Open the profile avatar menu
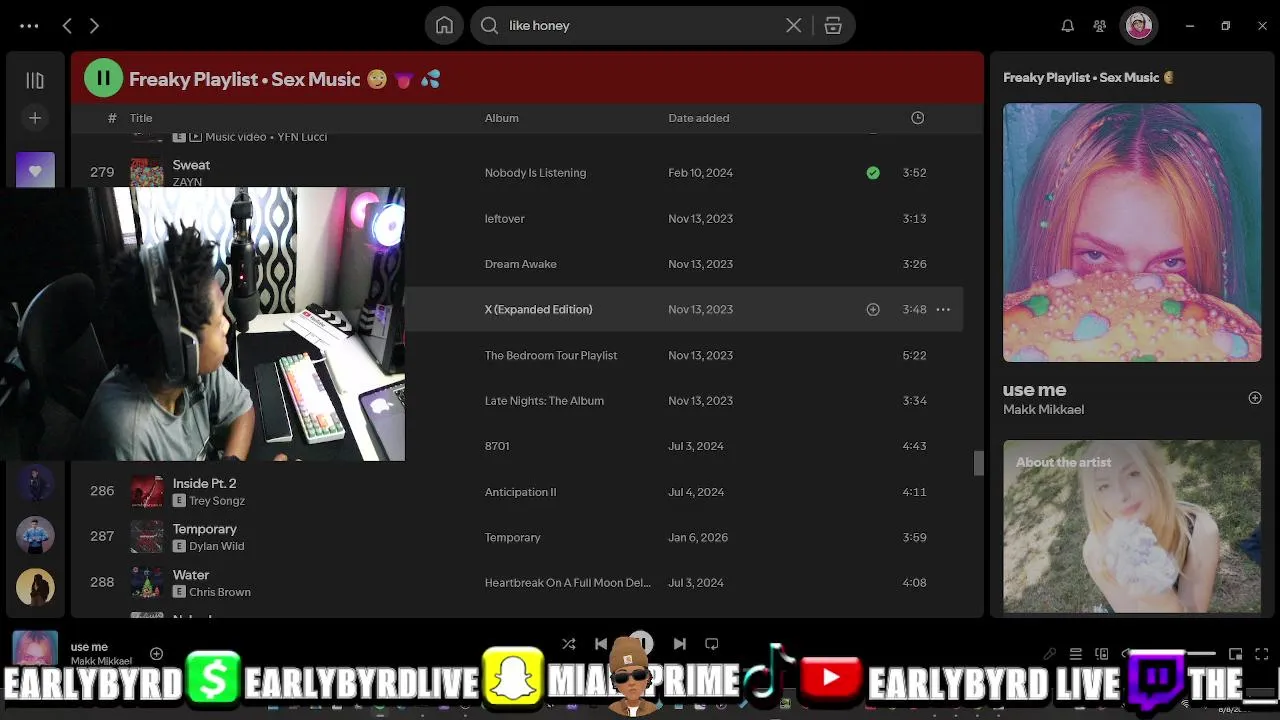Viewport: 1280px width, 720px height. (1138, 26)
